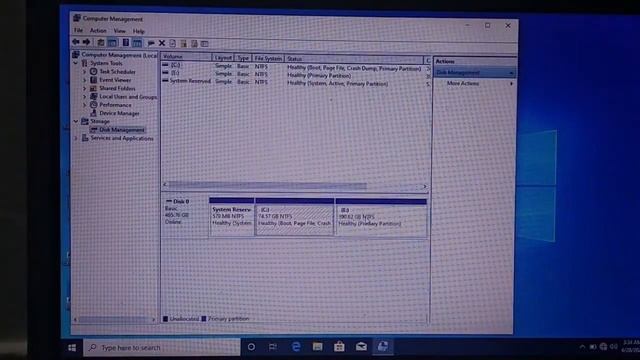The height and width of the screenshot is (360, 640).
Task: Open the File menu
Action: [78, 30]
